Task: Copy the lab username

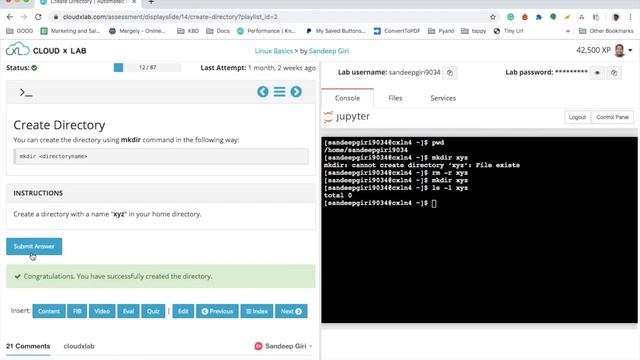Action: [450, 73]
